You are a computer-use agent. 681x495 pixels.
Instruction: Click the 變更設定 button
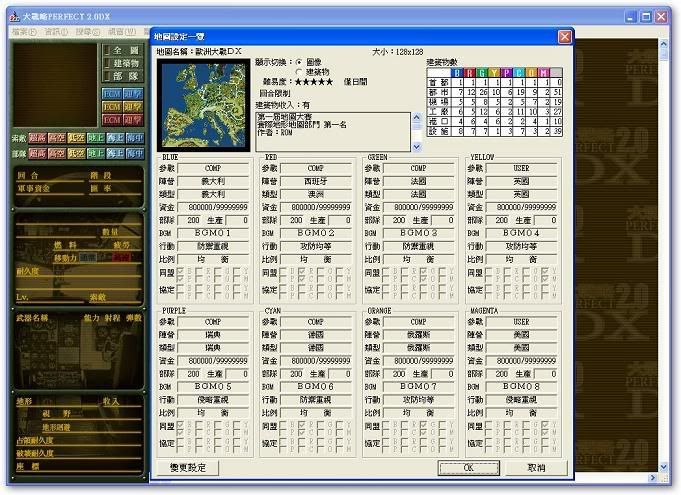[188, 468]
